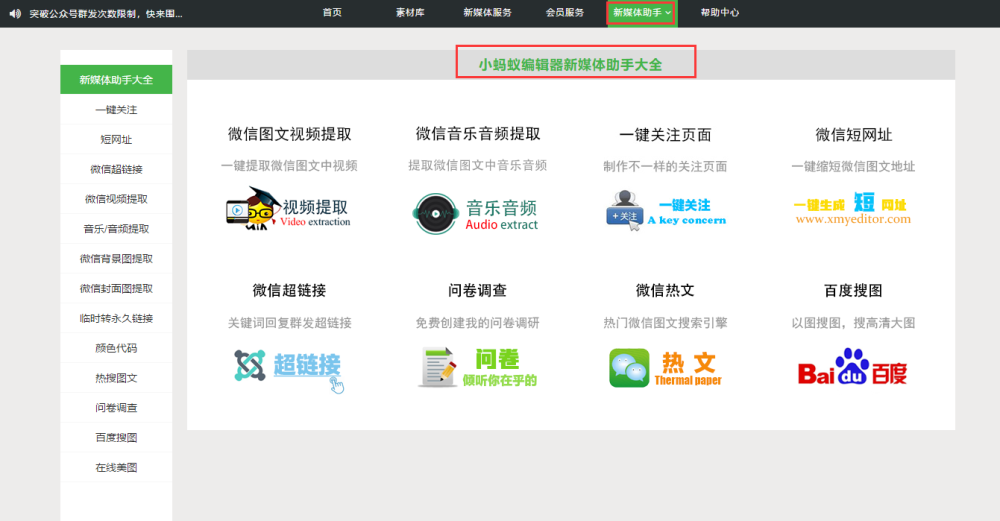This screenshot has width=1000, height=521.
Task: Click the 微信音乐音频提取 card title
Action: (x=478, y=134)
